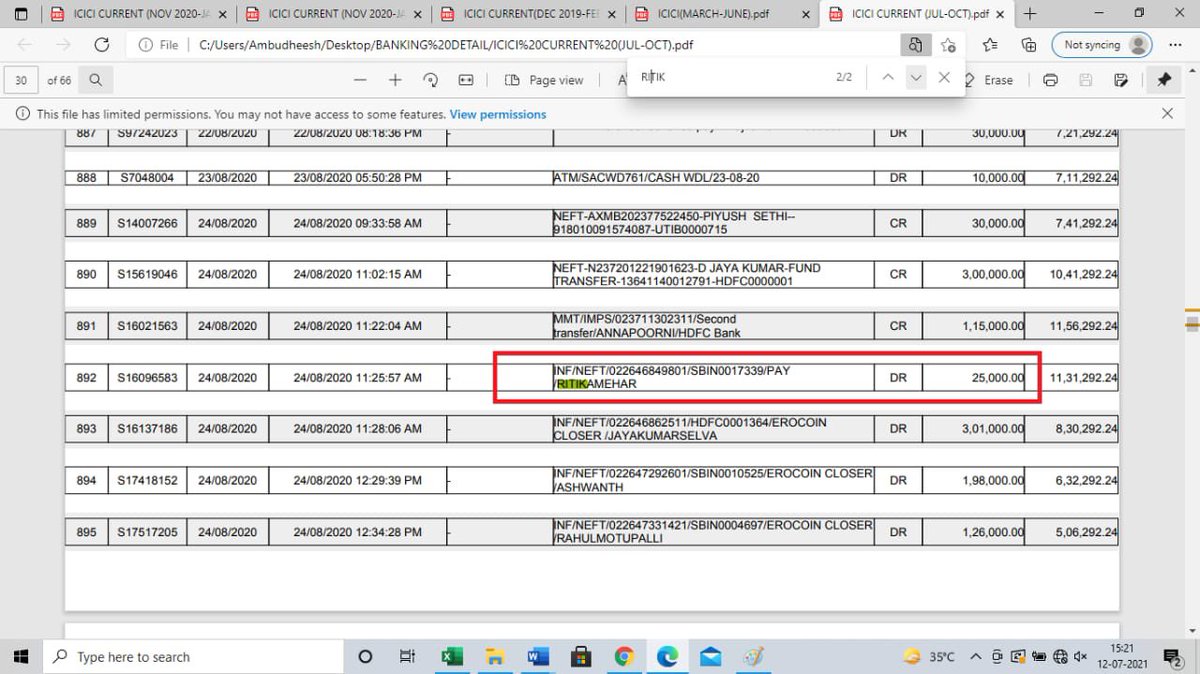Open Microsoft Store from the taskbar

click(580, 656)
